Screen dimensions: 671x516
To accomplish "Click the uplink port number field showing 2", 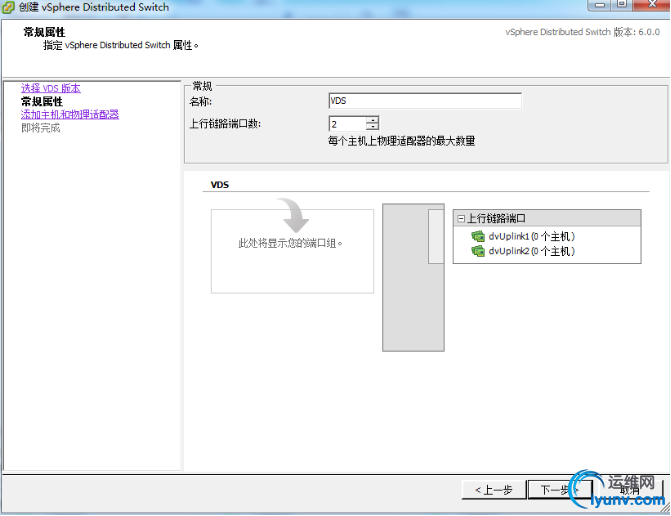I will pyautogui.click(x=347, y=124).
